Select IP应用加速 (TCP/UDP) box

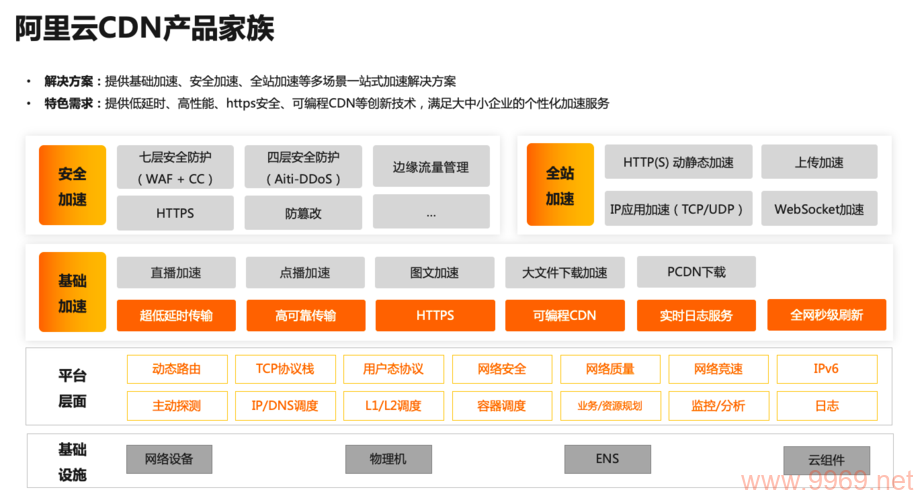point(678,208)
